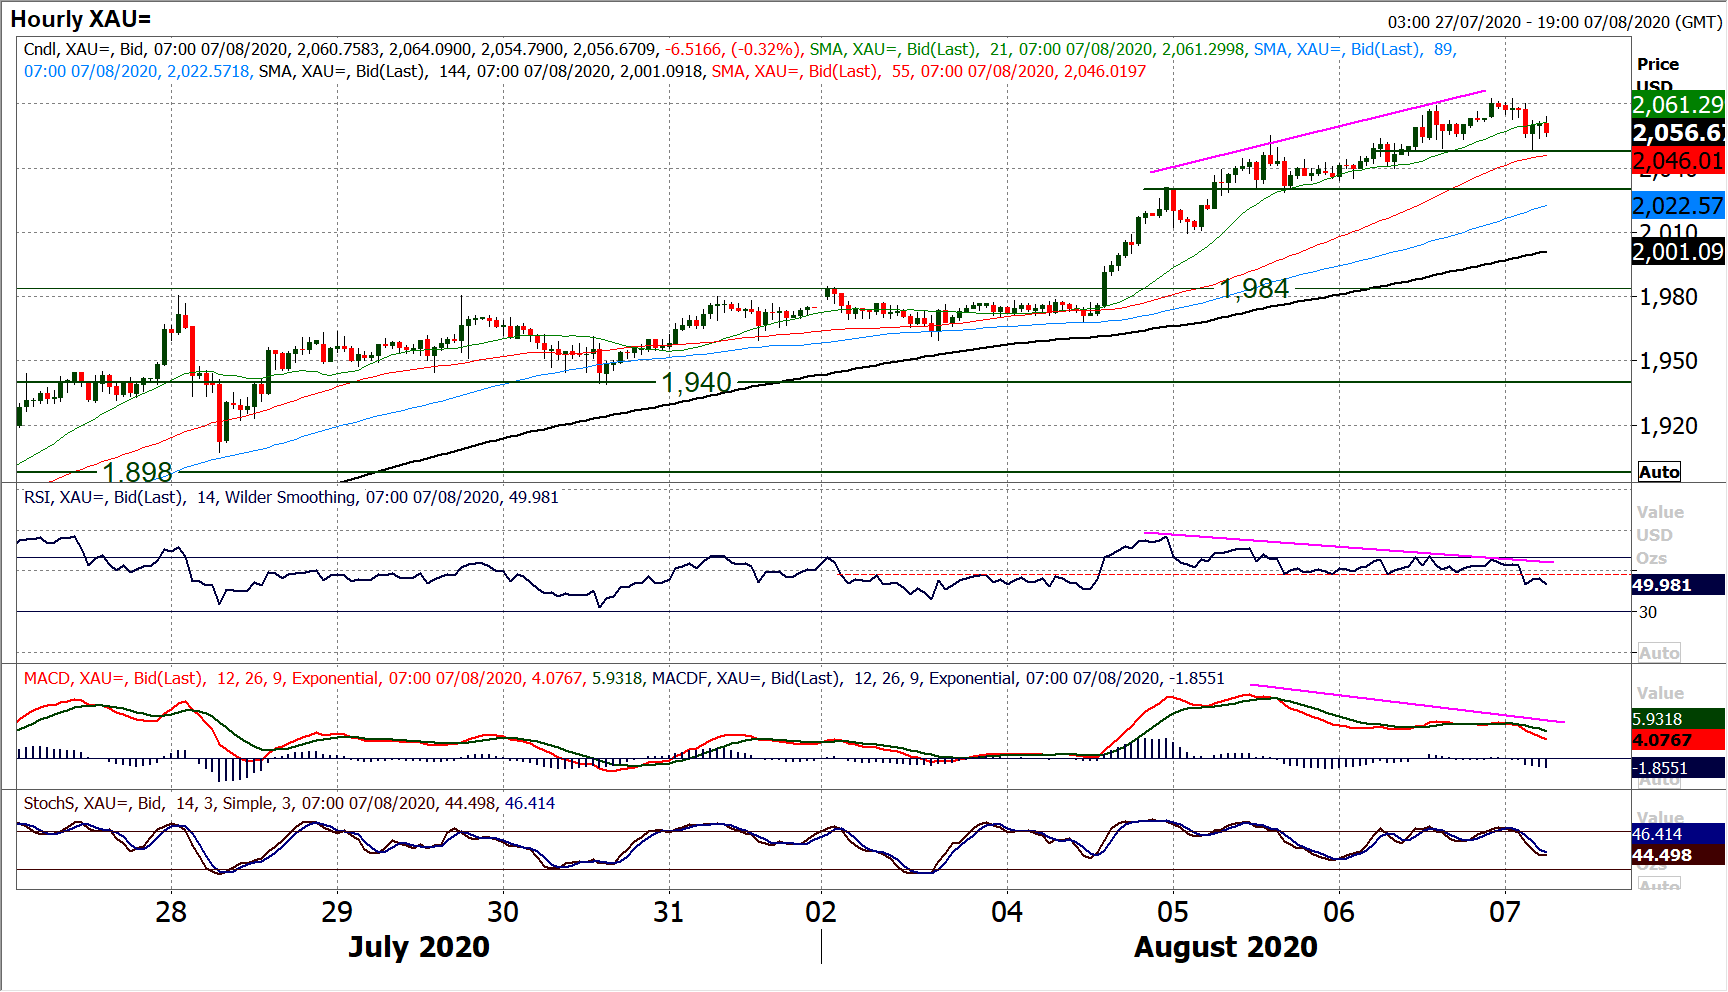Click the Auto button in the RSI panel
This screenshot has height=992, width=1728.
1659,653
